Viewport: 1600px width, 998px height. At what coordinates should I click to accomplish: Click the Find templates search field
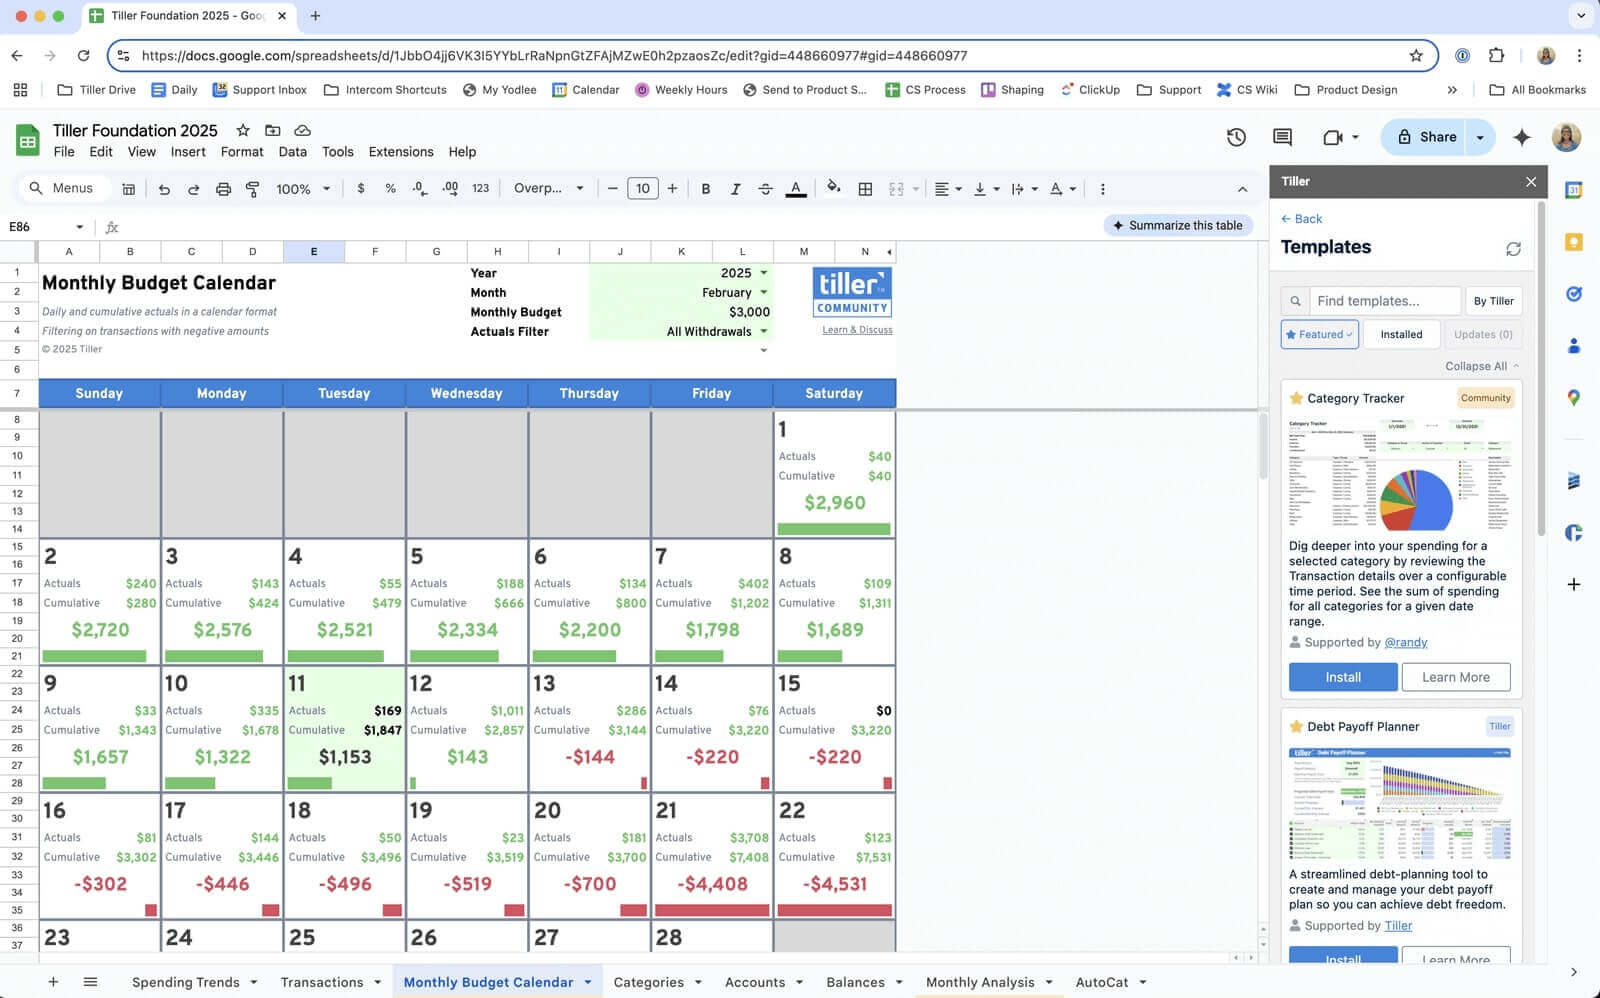1385,301
